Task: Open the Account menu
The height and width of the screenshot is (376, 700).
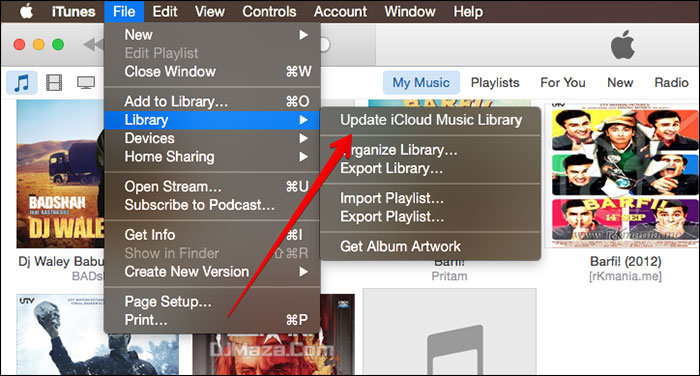Action: (x=340, y=11)
